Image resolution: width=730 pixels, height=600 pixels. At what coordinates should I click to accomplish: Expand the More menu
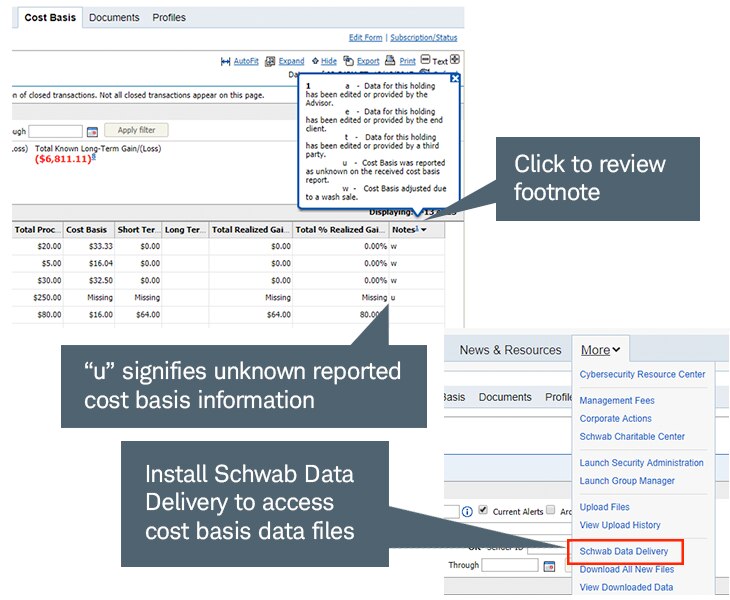[x=600, y=350]
